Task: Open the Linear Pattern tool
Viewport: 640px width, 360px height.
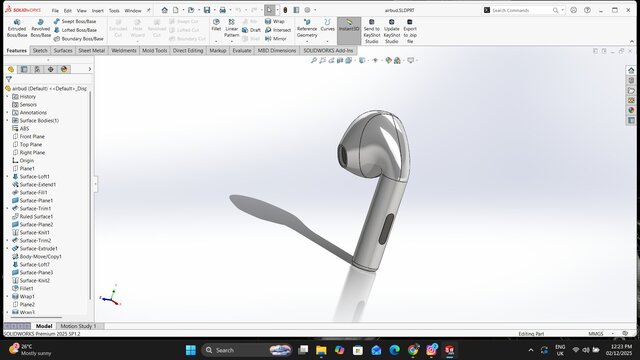Action: pyautogui.click(x=231, y=28)
